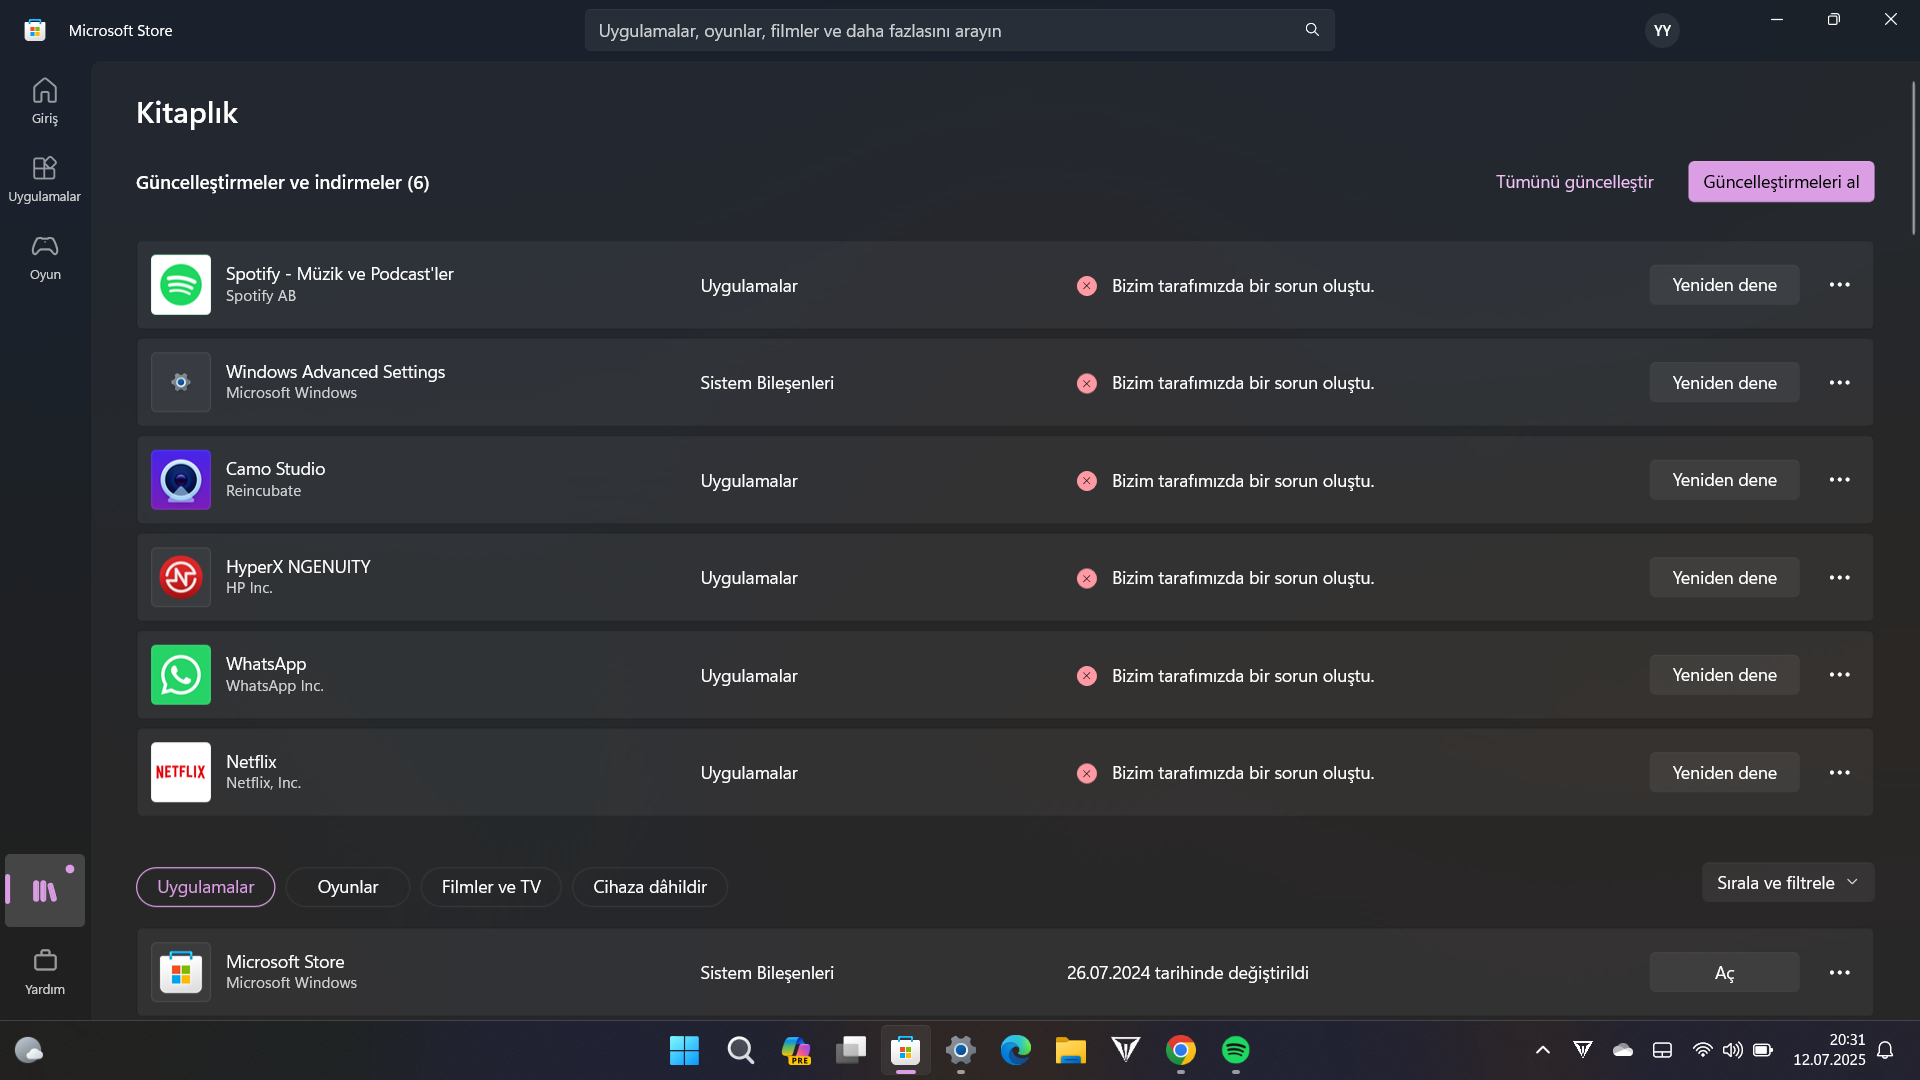This screenshot has width=1920, height=1080.
Task: Open Yardım help in sidebar
Action: pyautogui.click(x=44, y=972)
